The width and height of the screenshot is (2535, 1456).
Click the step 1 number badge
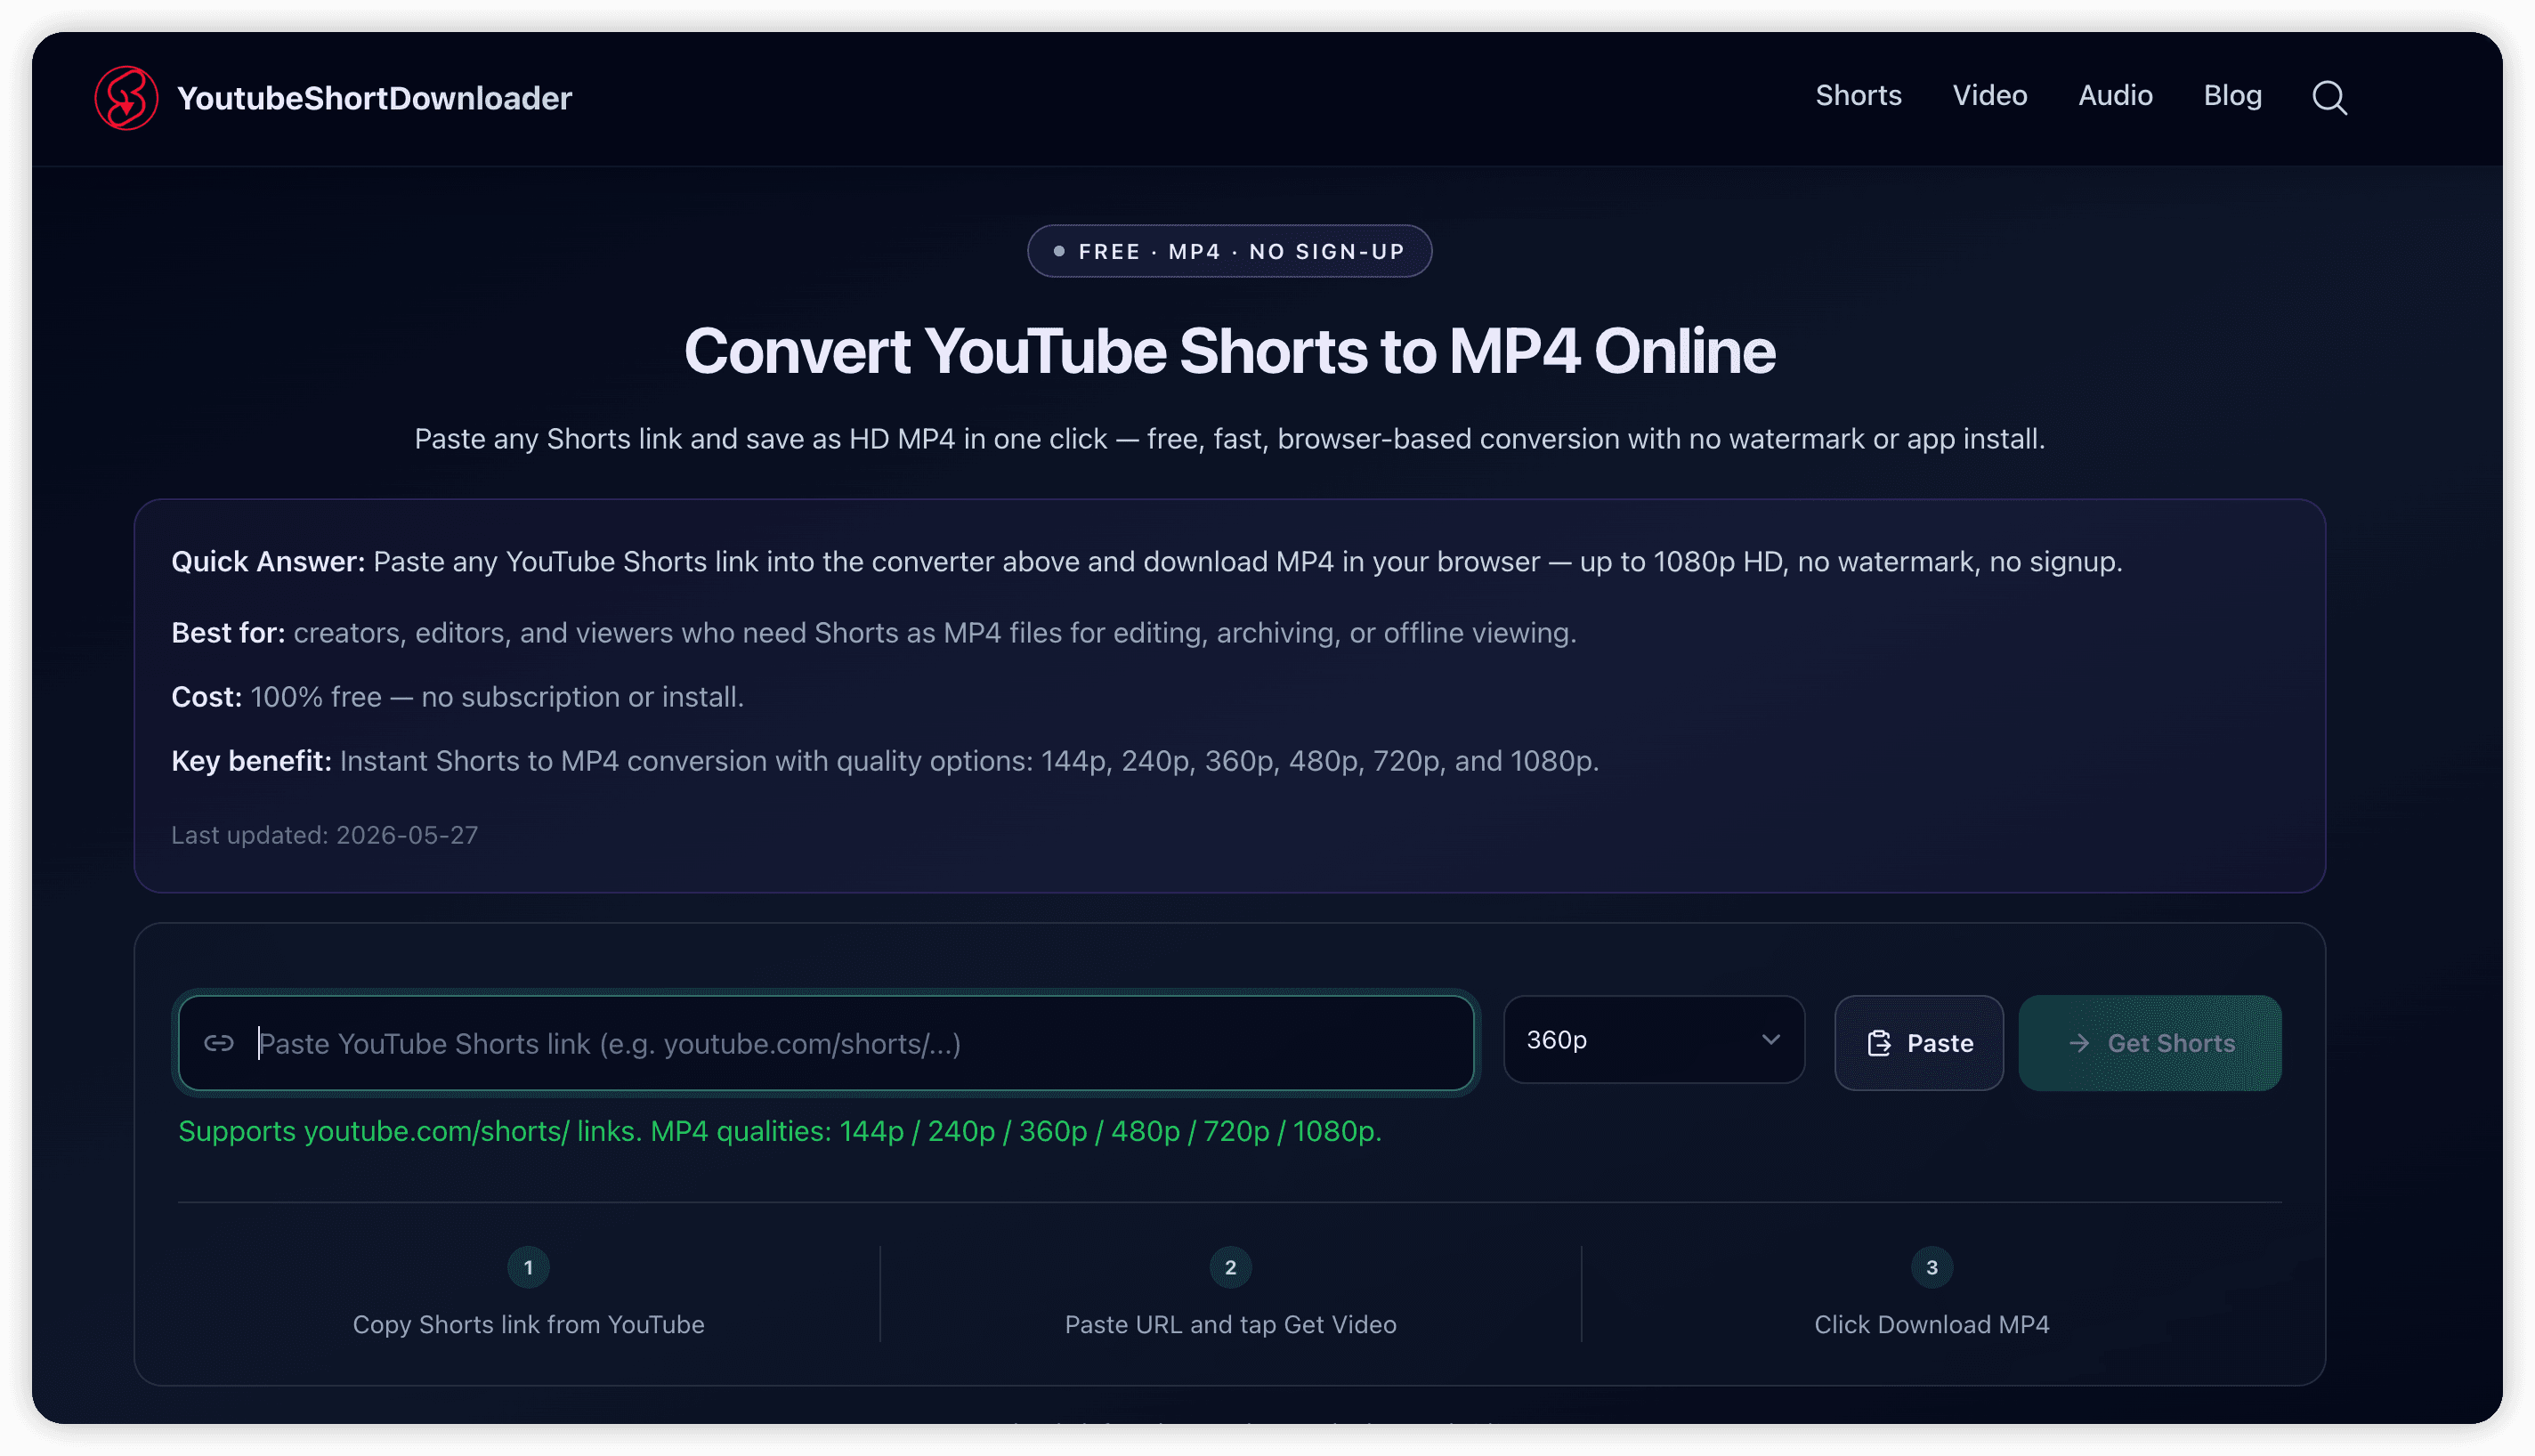pyautogui.click(x=528, y=1267)
